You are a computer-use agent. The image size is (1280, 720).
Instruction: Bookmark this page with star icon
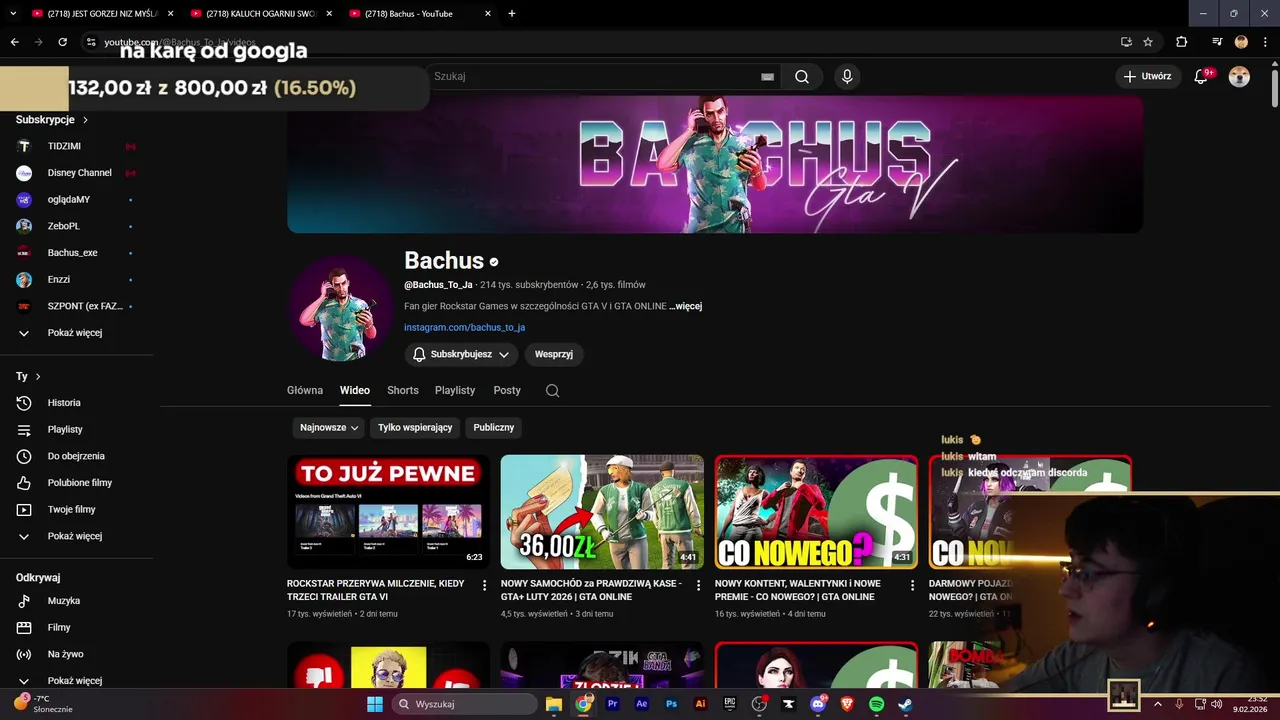pyautogui.click(x=1148, y=42)
